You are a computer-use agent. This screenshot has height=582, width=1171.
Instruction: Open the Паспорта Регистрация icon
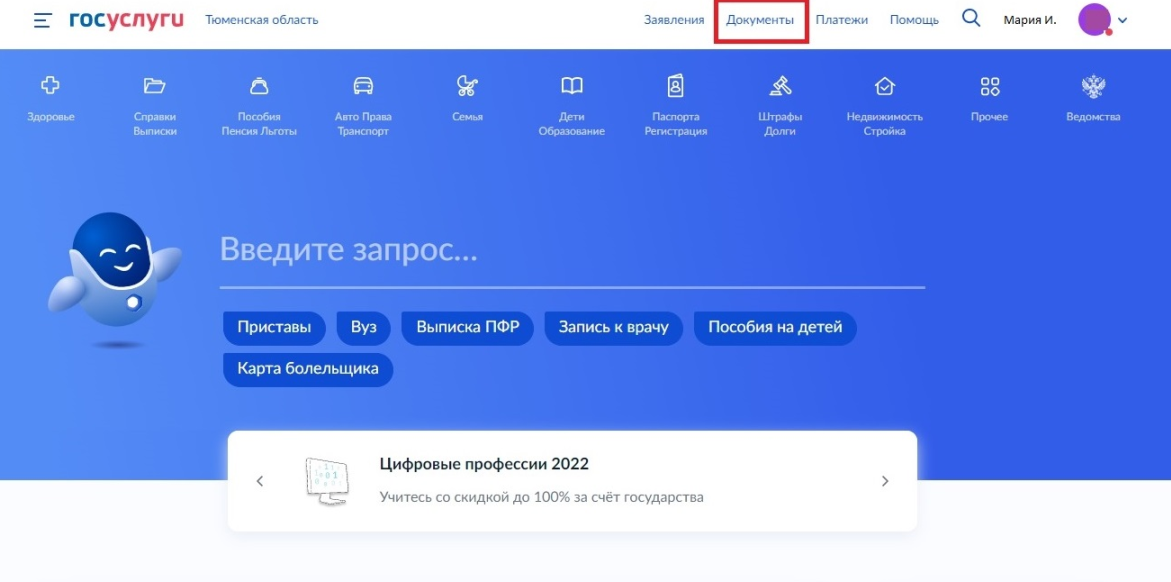(676, 87)
